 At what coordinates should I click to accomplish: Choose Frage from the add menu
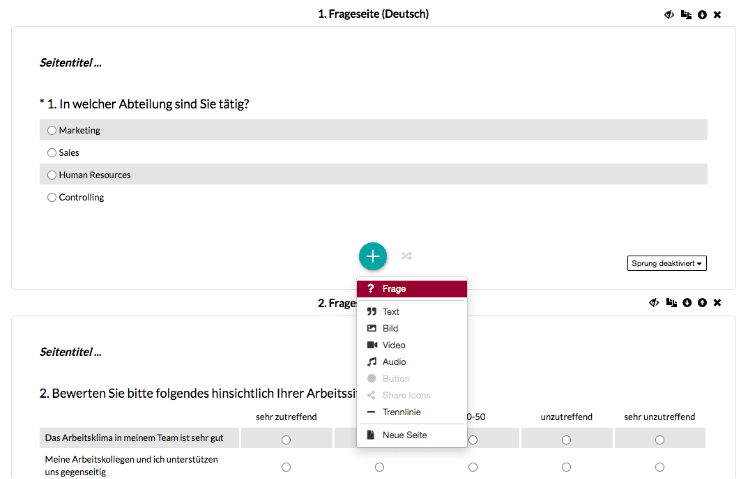[411, 289]
